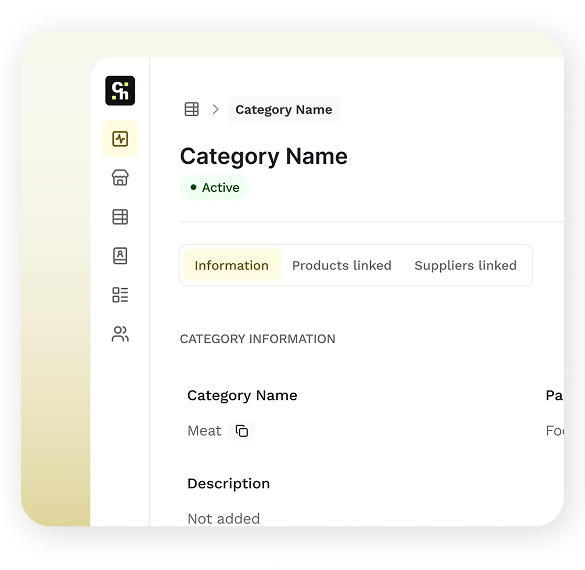The height and width of the screenshot is (570, 585).
Task: Open the contact book icon in sidebar
Action: 120,256
